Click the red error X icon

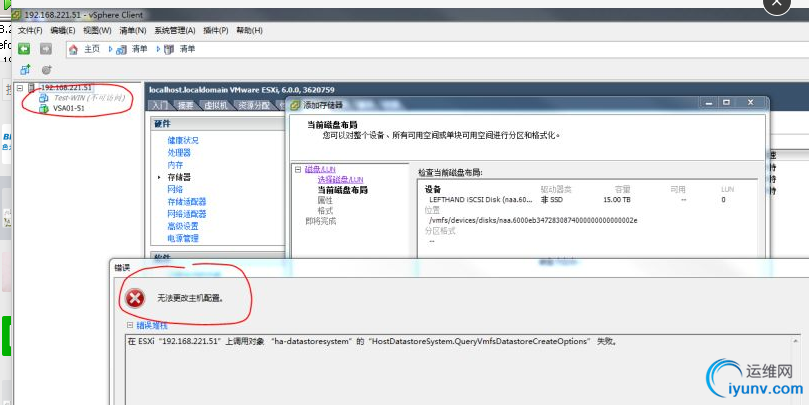[x=135, y=298]
